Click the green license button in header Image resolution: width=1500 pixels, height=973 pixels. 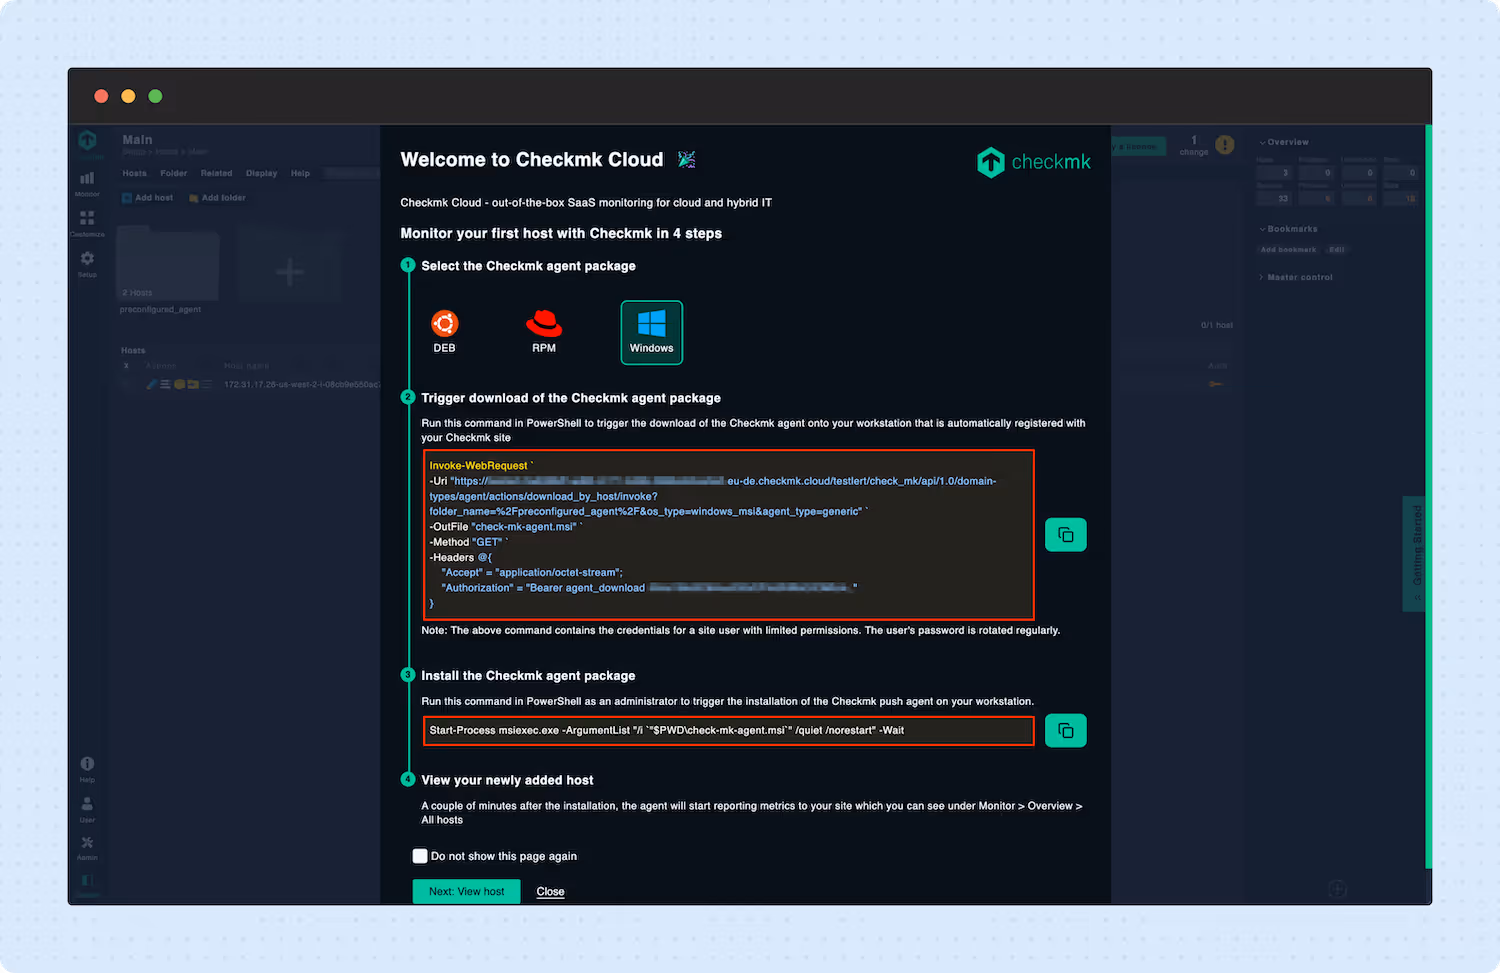[x=1138, y=146]
